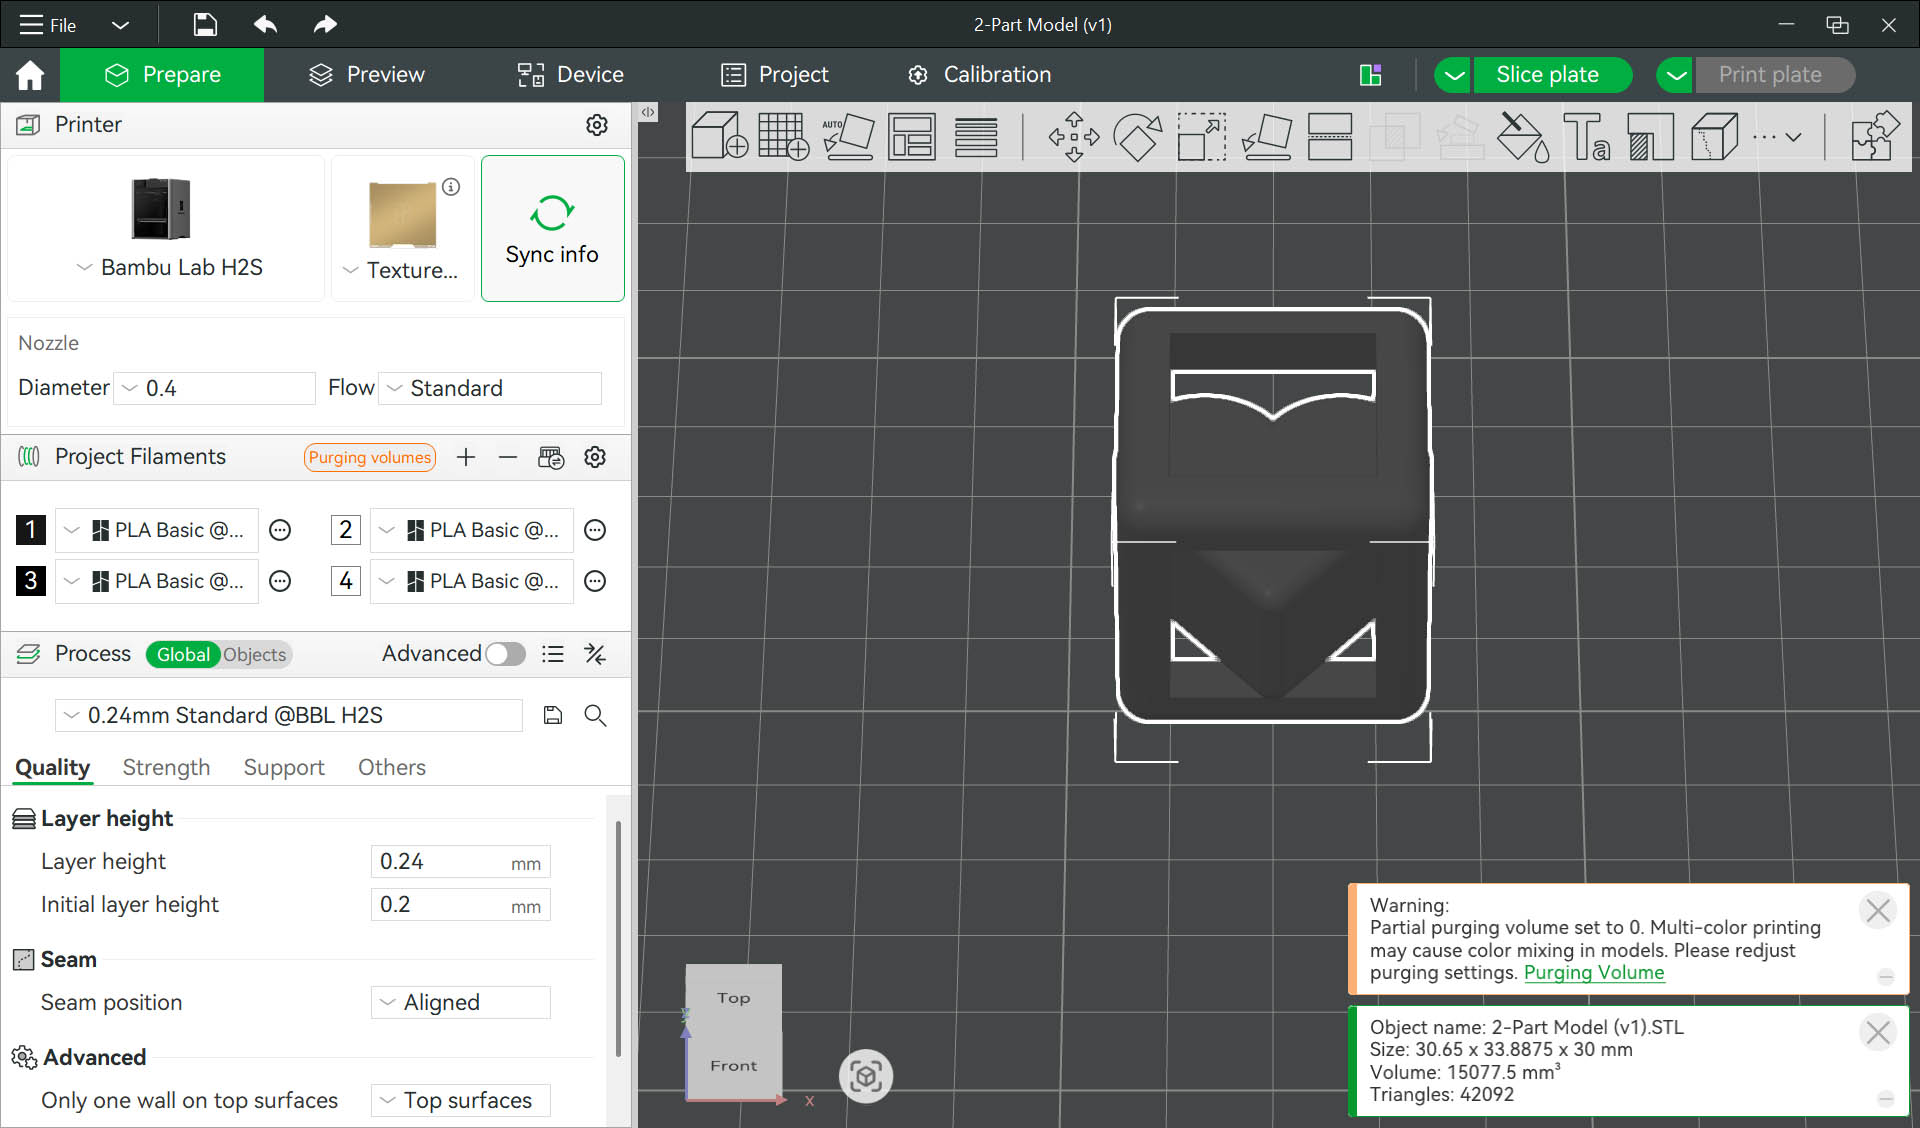The width and height of the screenshot is (1920, 1128).
Task: Click the Slice plate button
Action: coord(1546,75)
